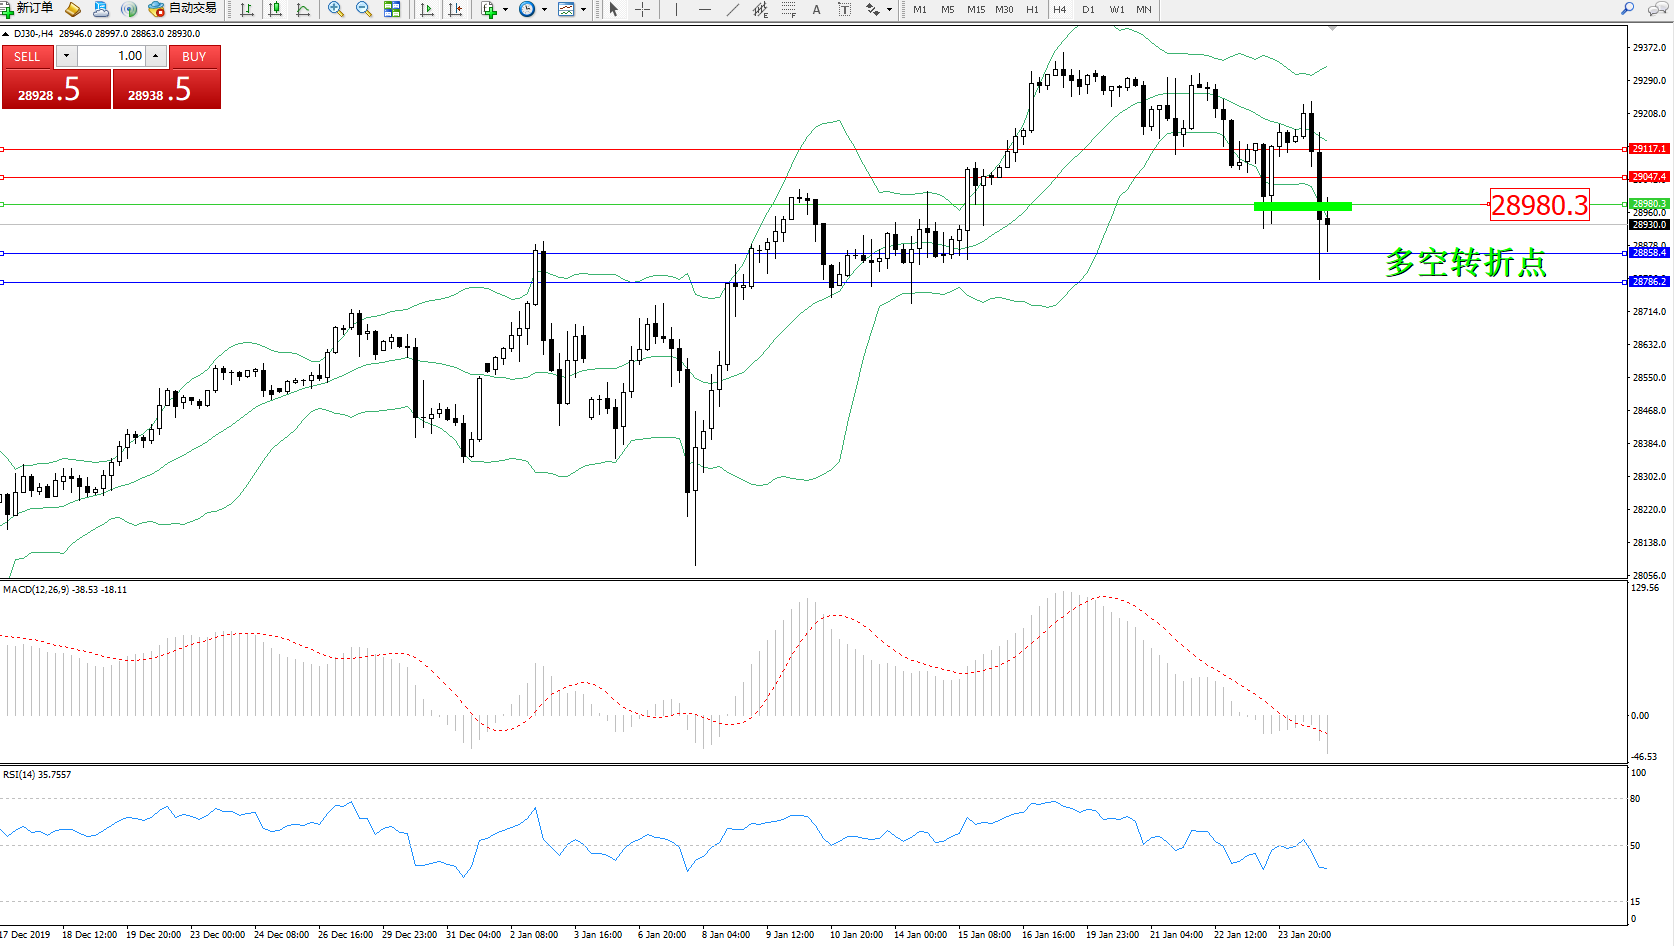Switch to the M15 timeframe
This screenshot has height=946, width=1674.
tap(976, 9)
